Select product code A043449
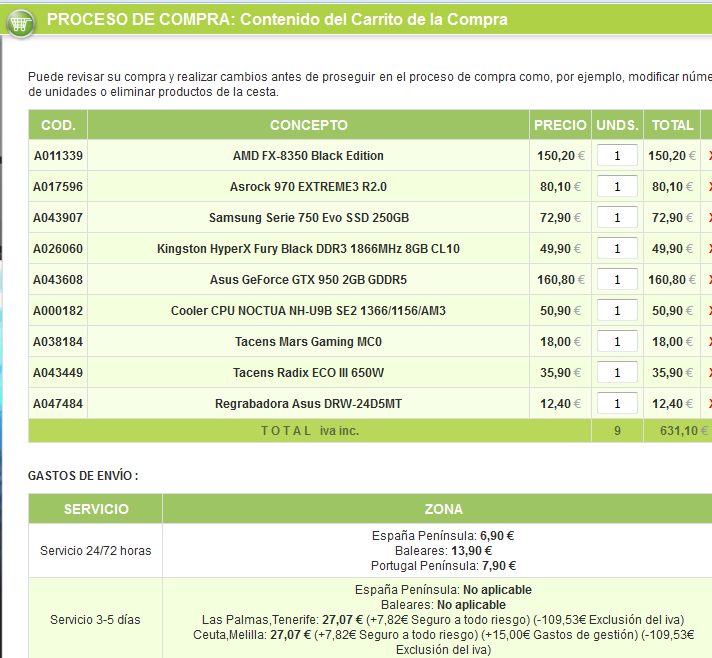712x658 pixels. point(58,373)
